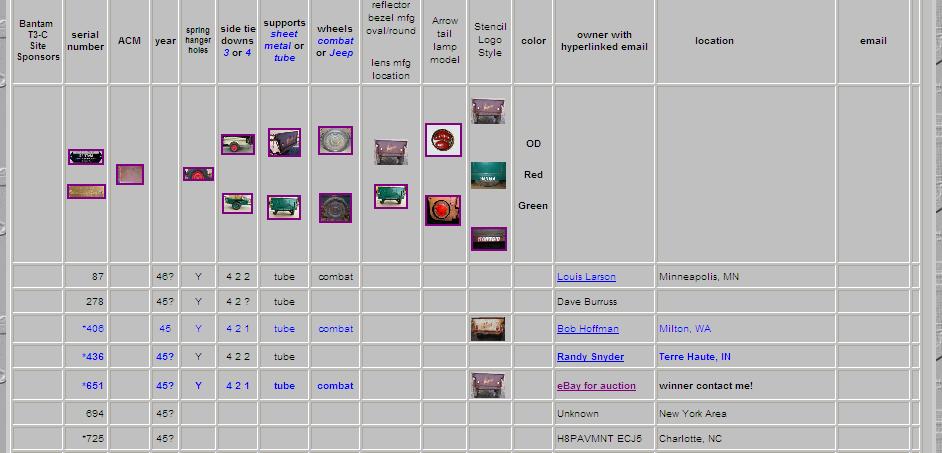Open stencil thumbnail in Bob Hoffman row
The height and width of the screenshot is (453, 942).
coord(488,329)
